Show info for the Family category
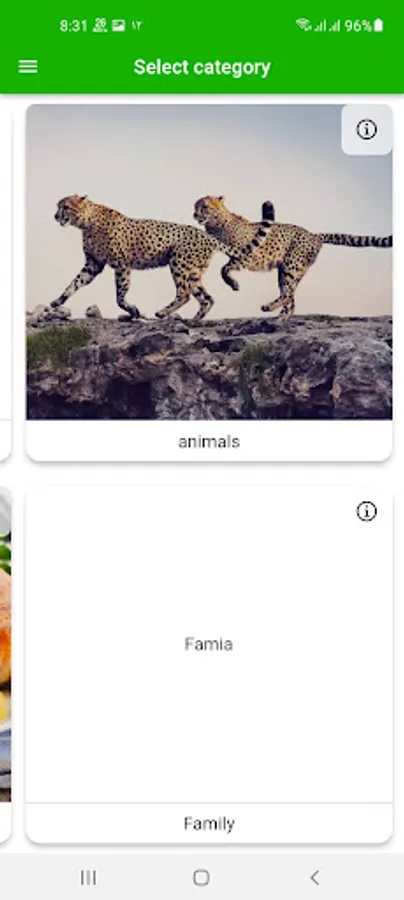 point(367,511)
